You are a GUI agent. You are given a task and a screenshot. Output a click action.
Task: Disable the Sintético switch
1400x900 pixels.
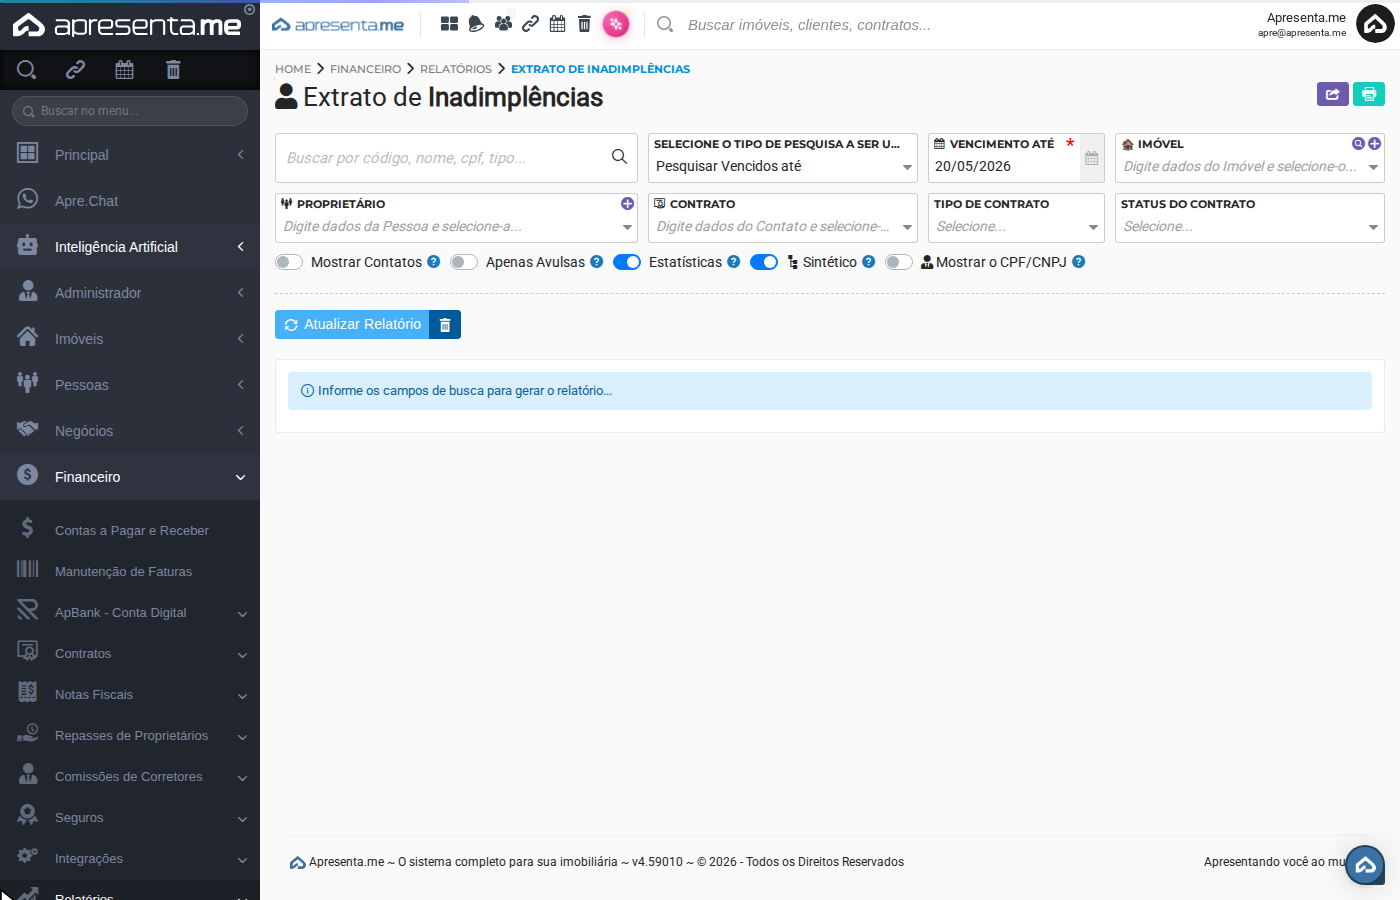pyautogui.click(x=764, y=262)
